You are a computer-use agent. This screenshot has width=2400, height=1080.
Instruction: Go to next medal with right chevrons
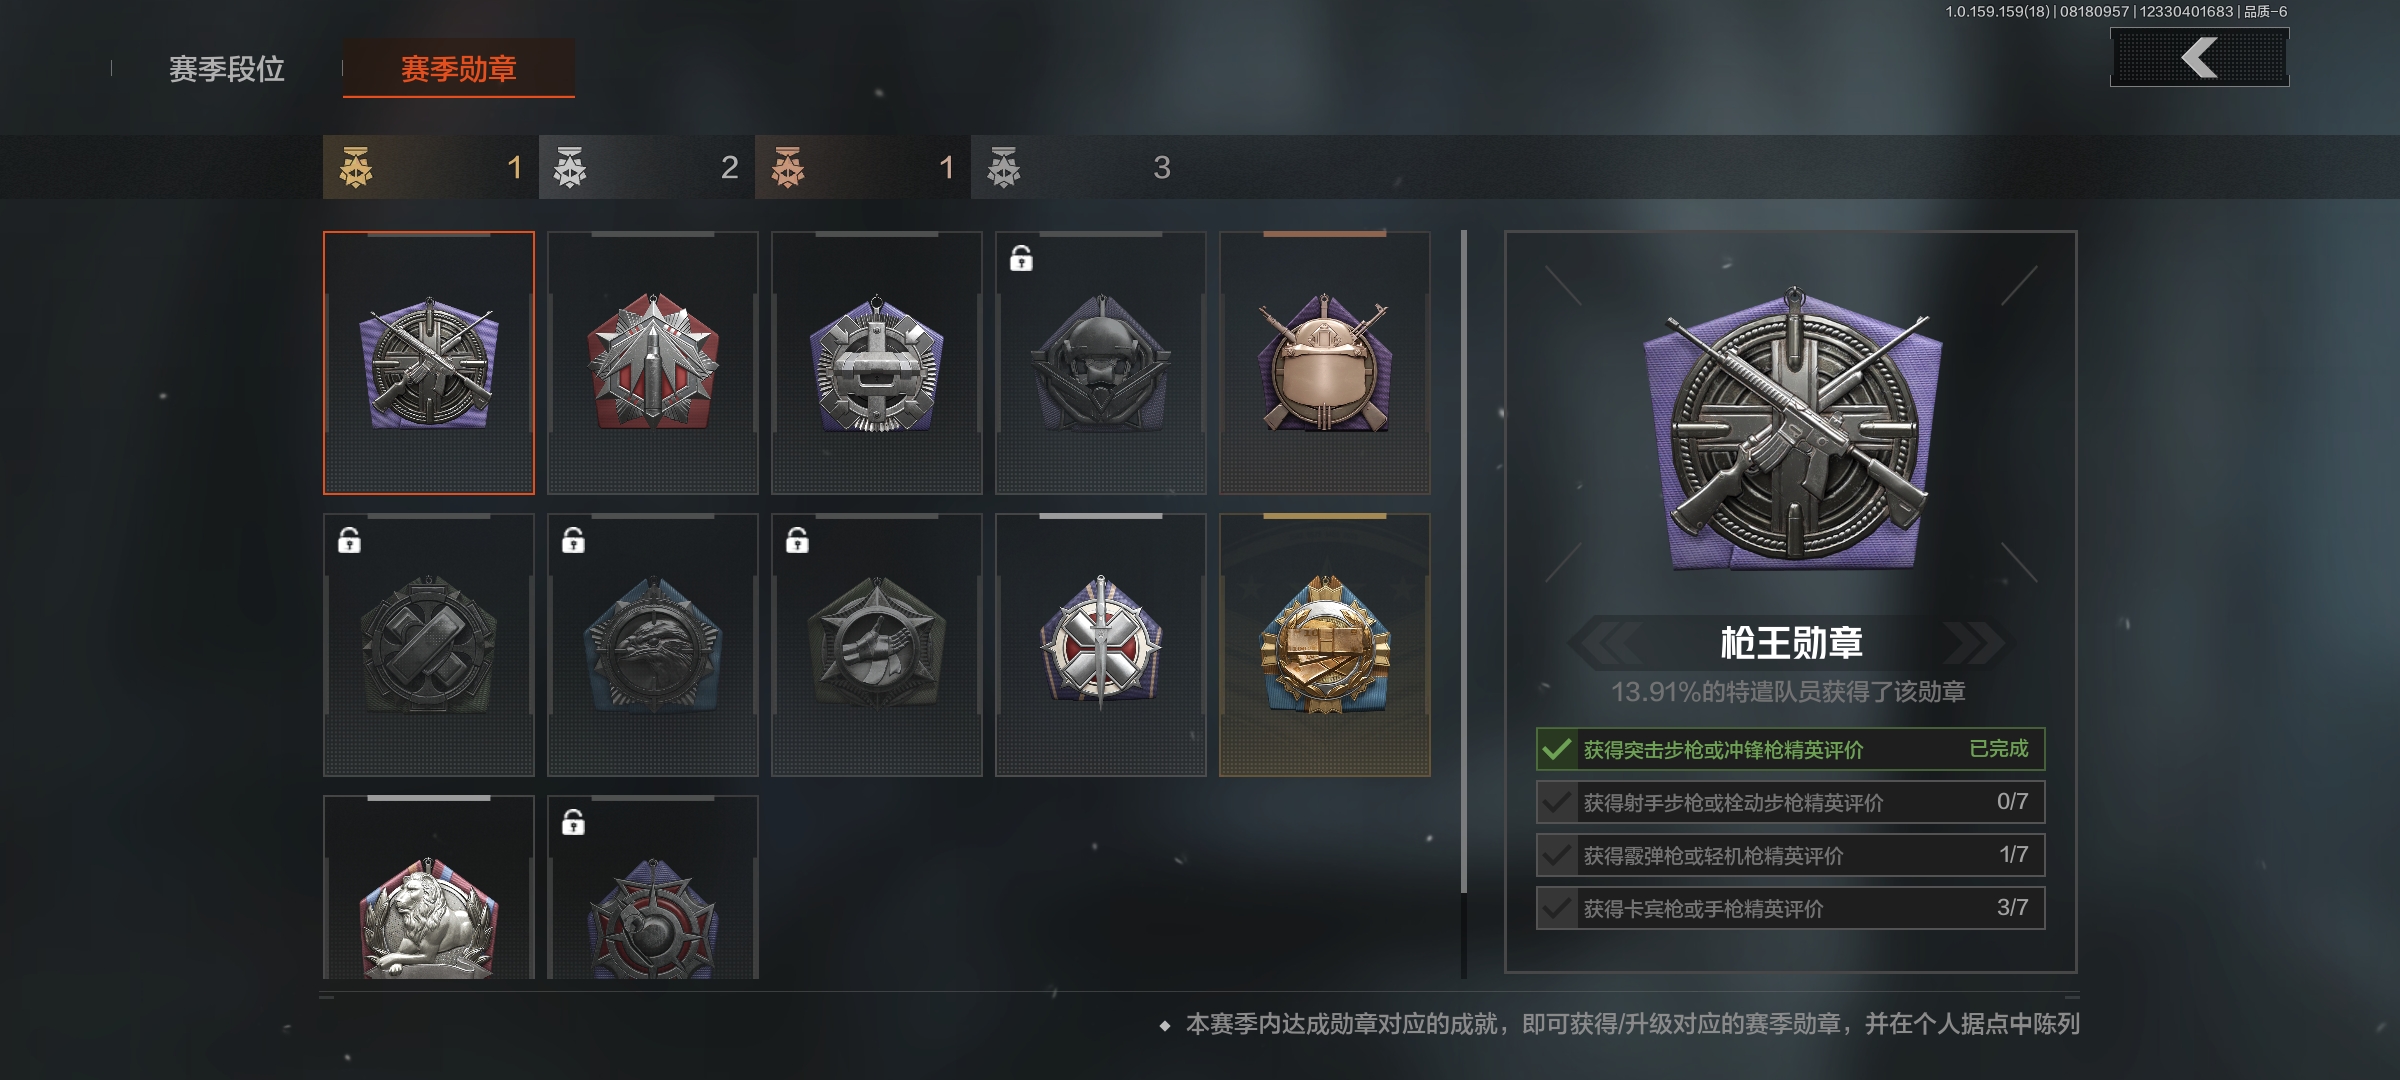click(1973, 642)
